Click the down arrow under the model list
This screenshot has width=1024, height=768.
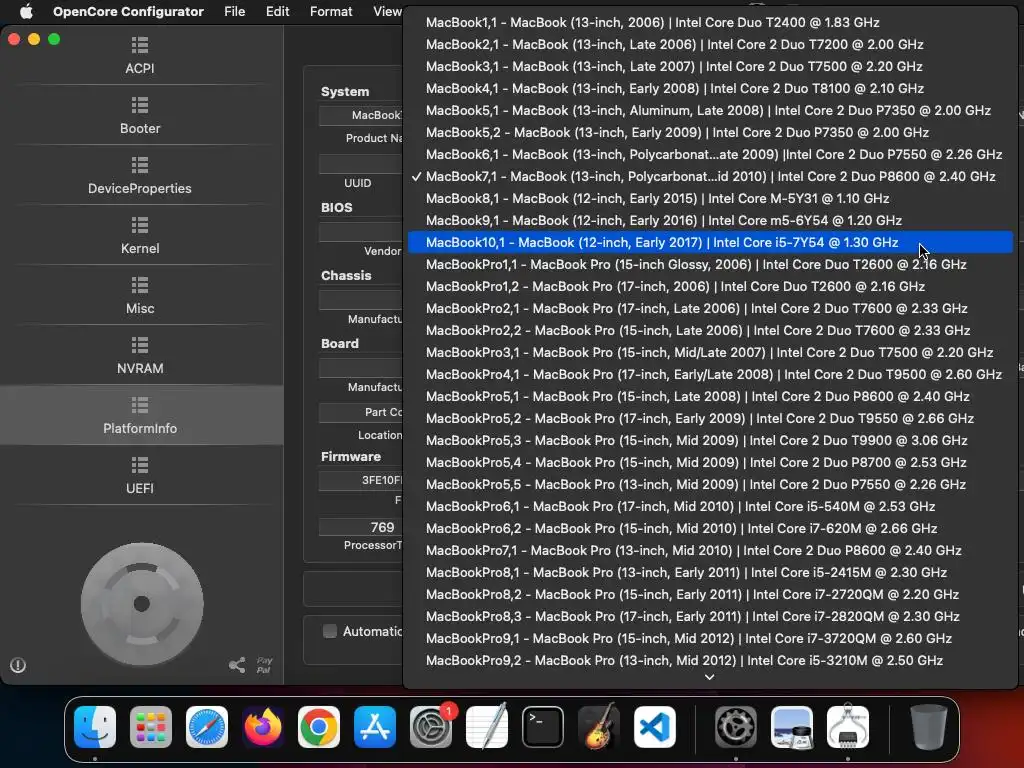pos(709,677)
